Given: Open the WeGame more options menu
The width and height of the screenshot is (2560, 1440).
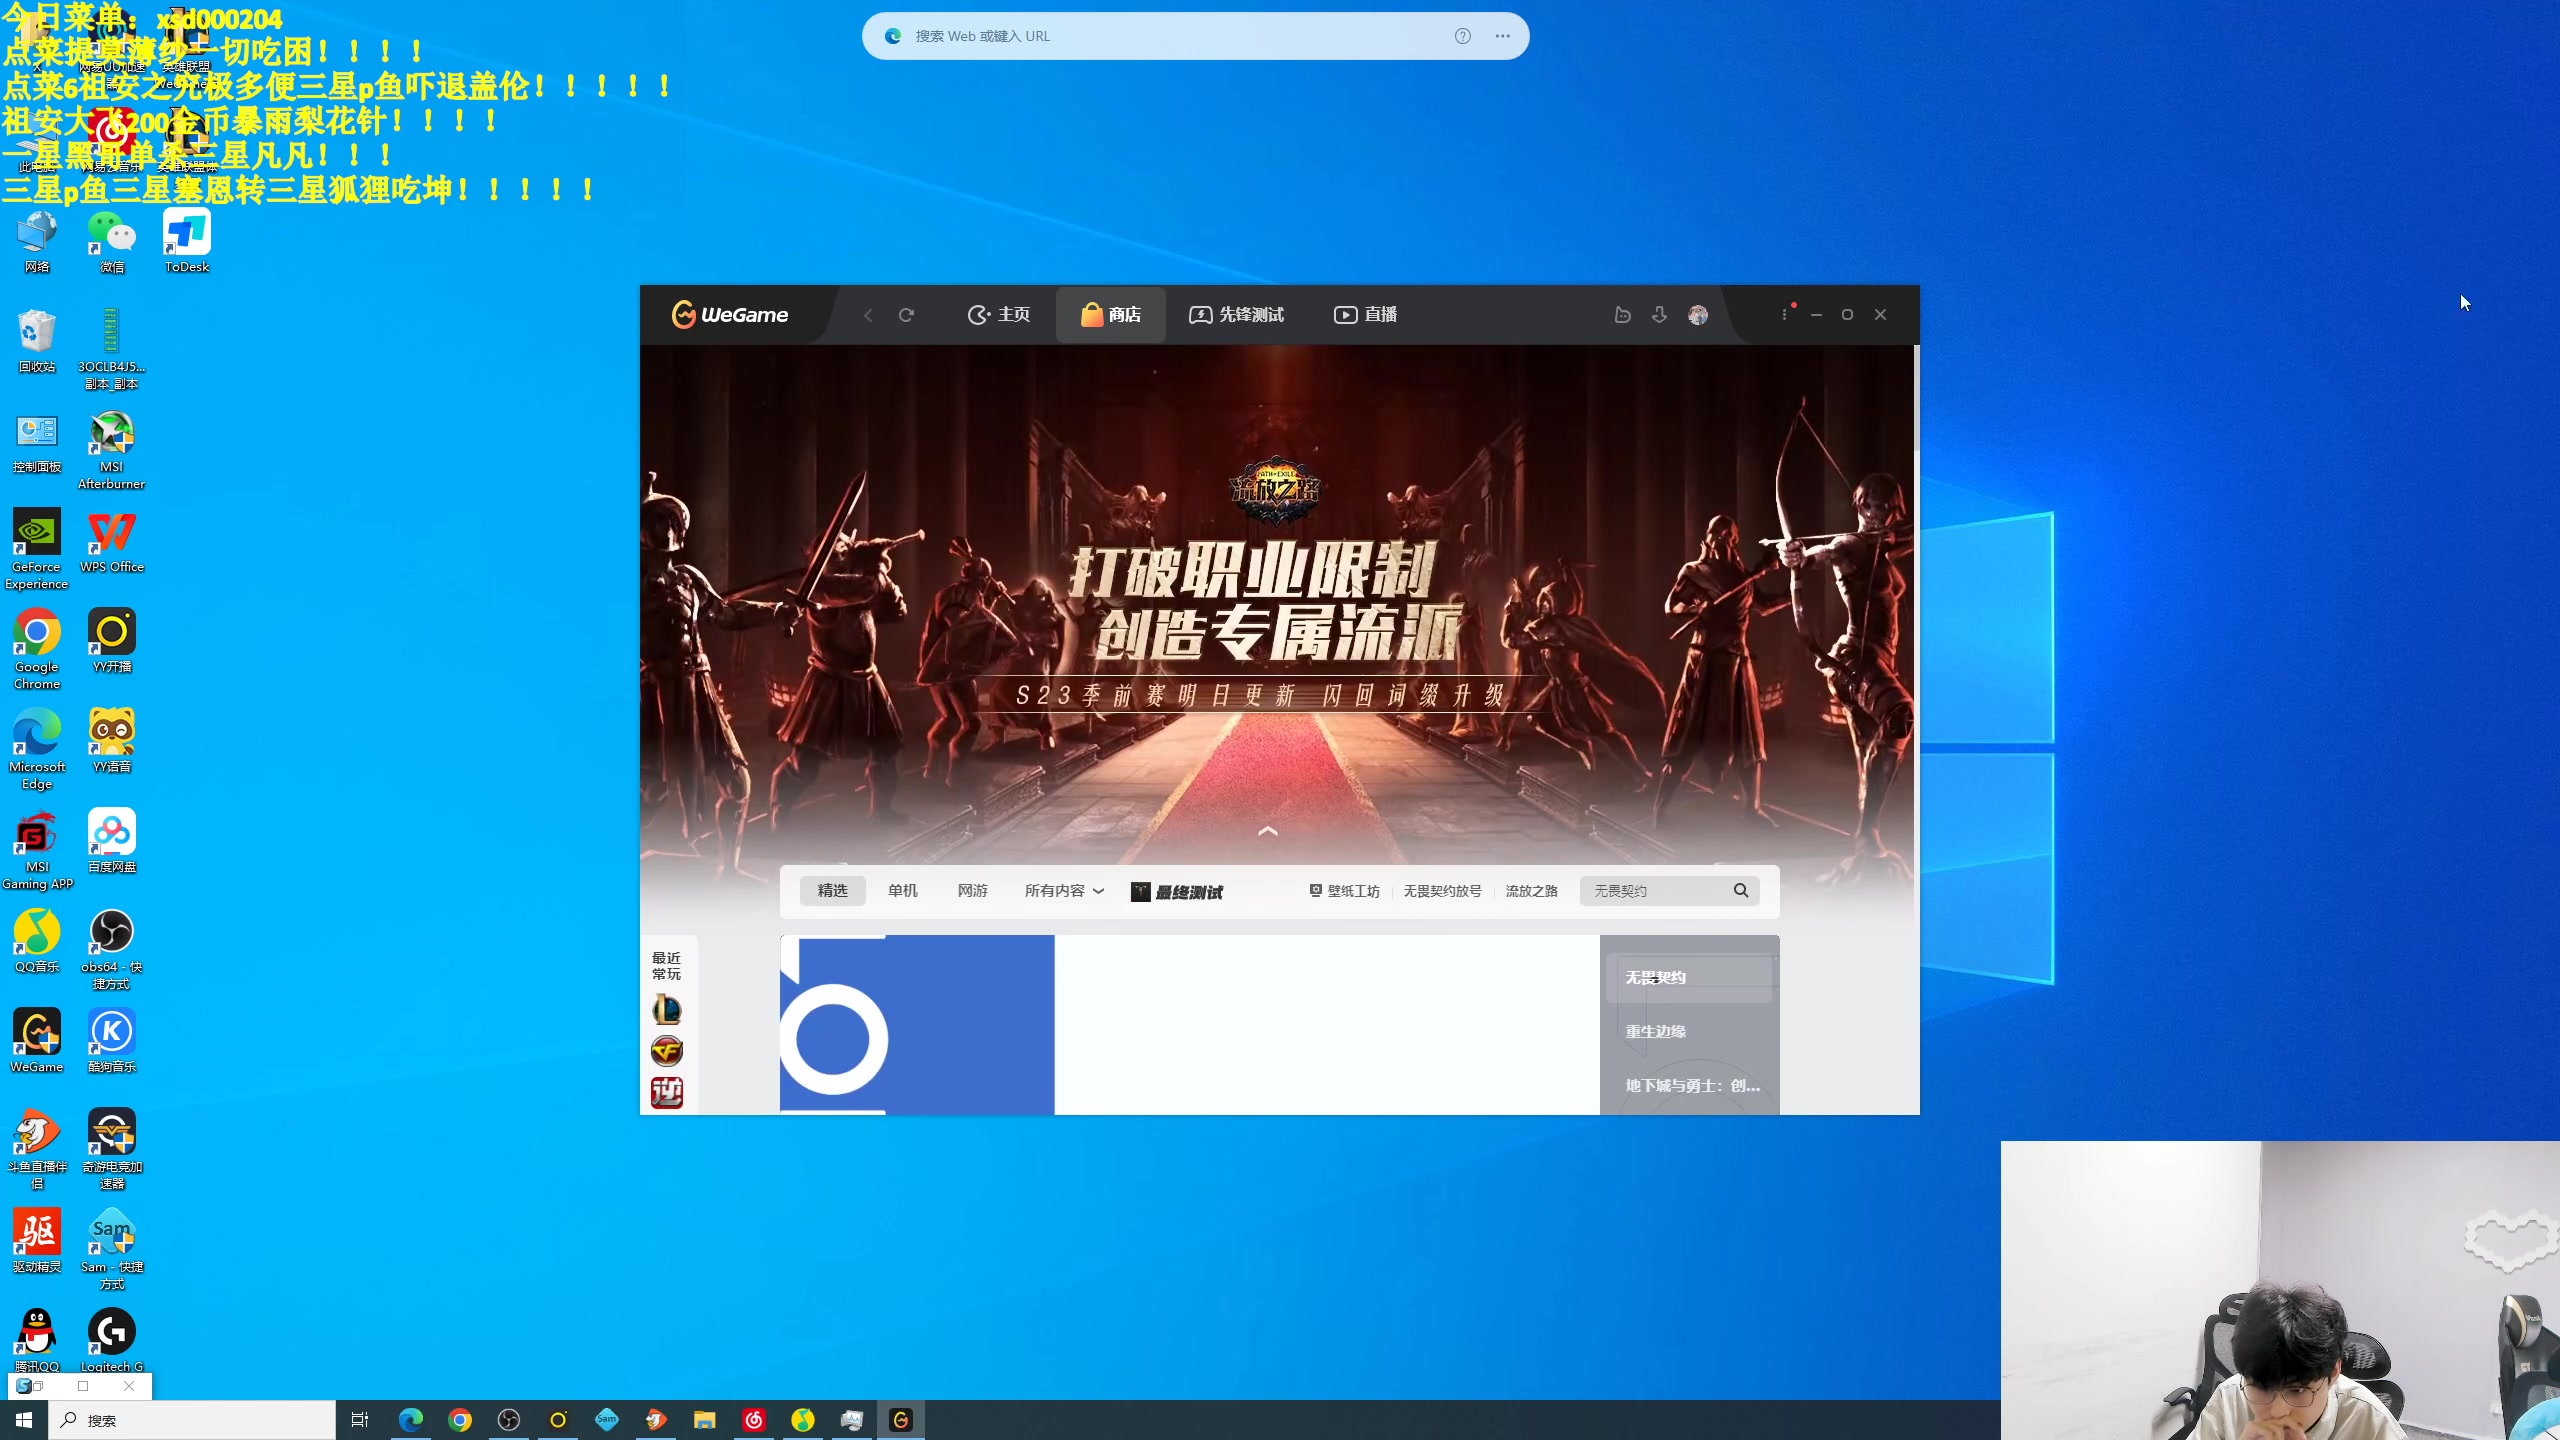Looking at the screenshot, I should tap(1784, 315).
